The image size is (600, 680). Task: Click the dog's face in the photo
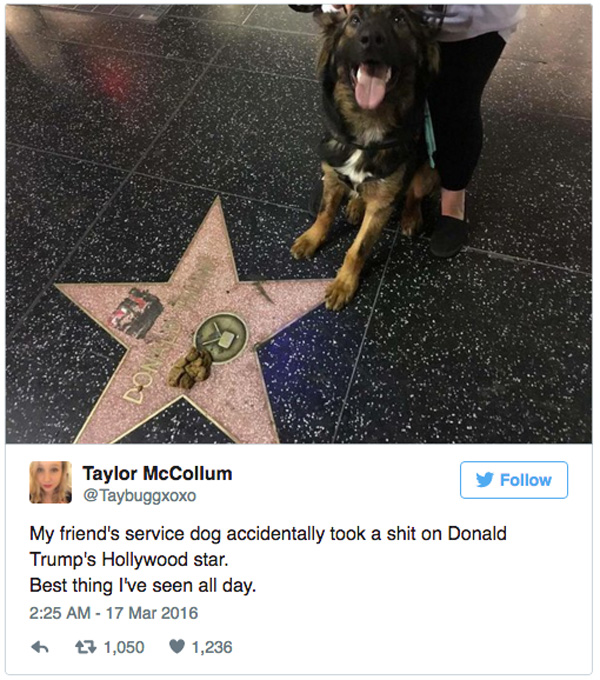[372, 56]
